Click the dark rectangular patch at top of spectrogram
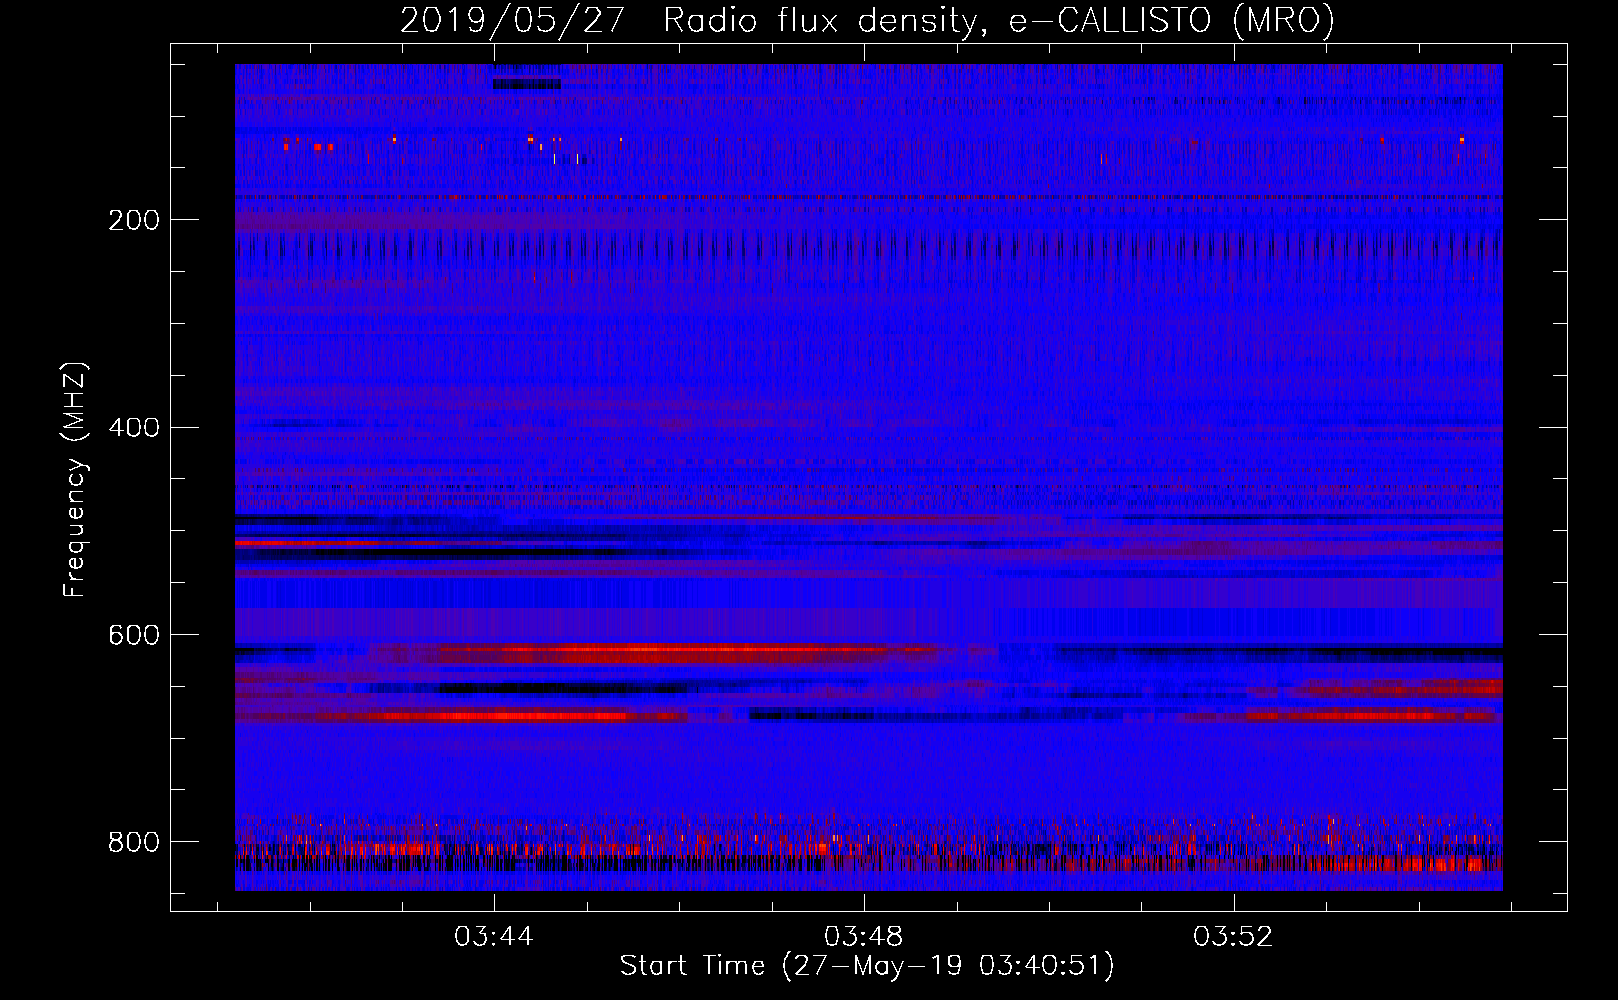 (527, 84)
